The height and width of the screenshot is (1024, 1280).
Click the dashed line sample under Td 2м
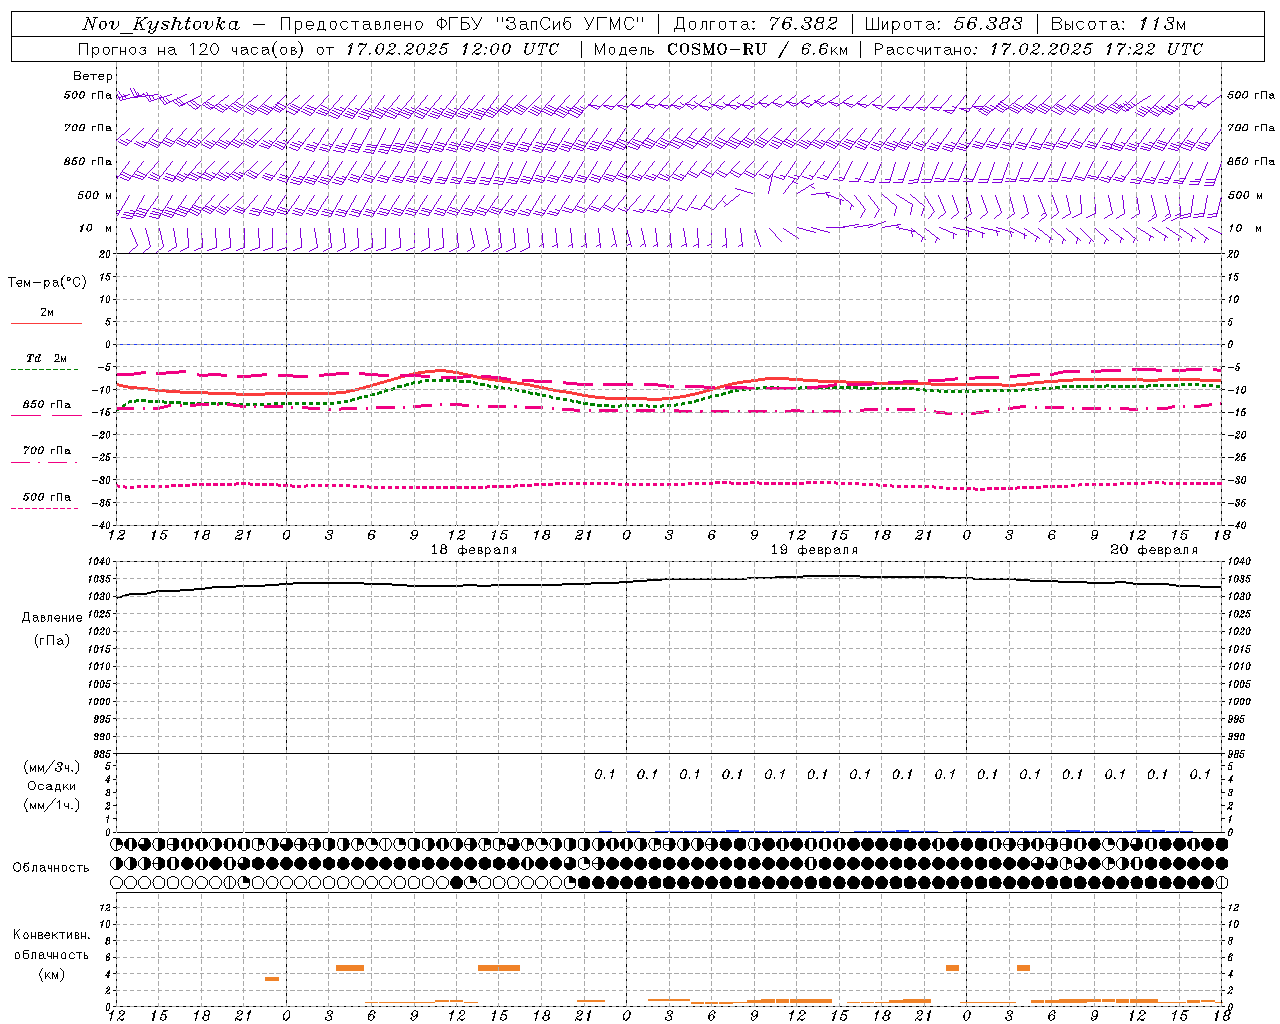[x=45, y=369]
